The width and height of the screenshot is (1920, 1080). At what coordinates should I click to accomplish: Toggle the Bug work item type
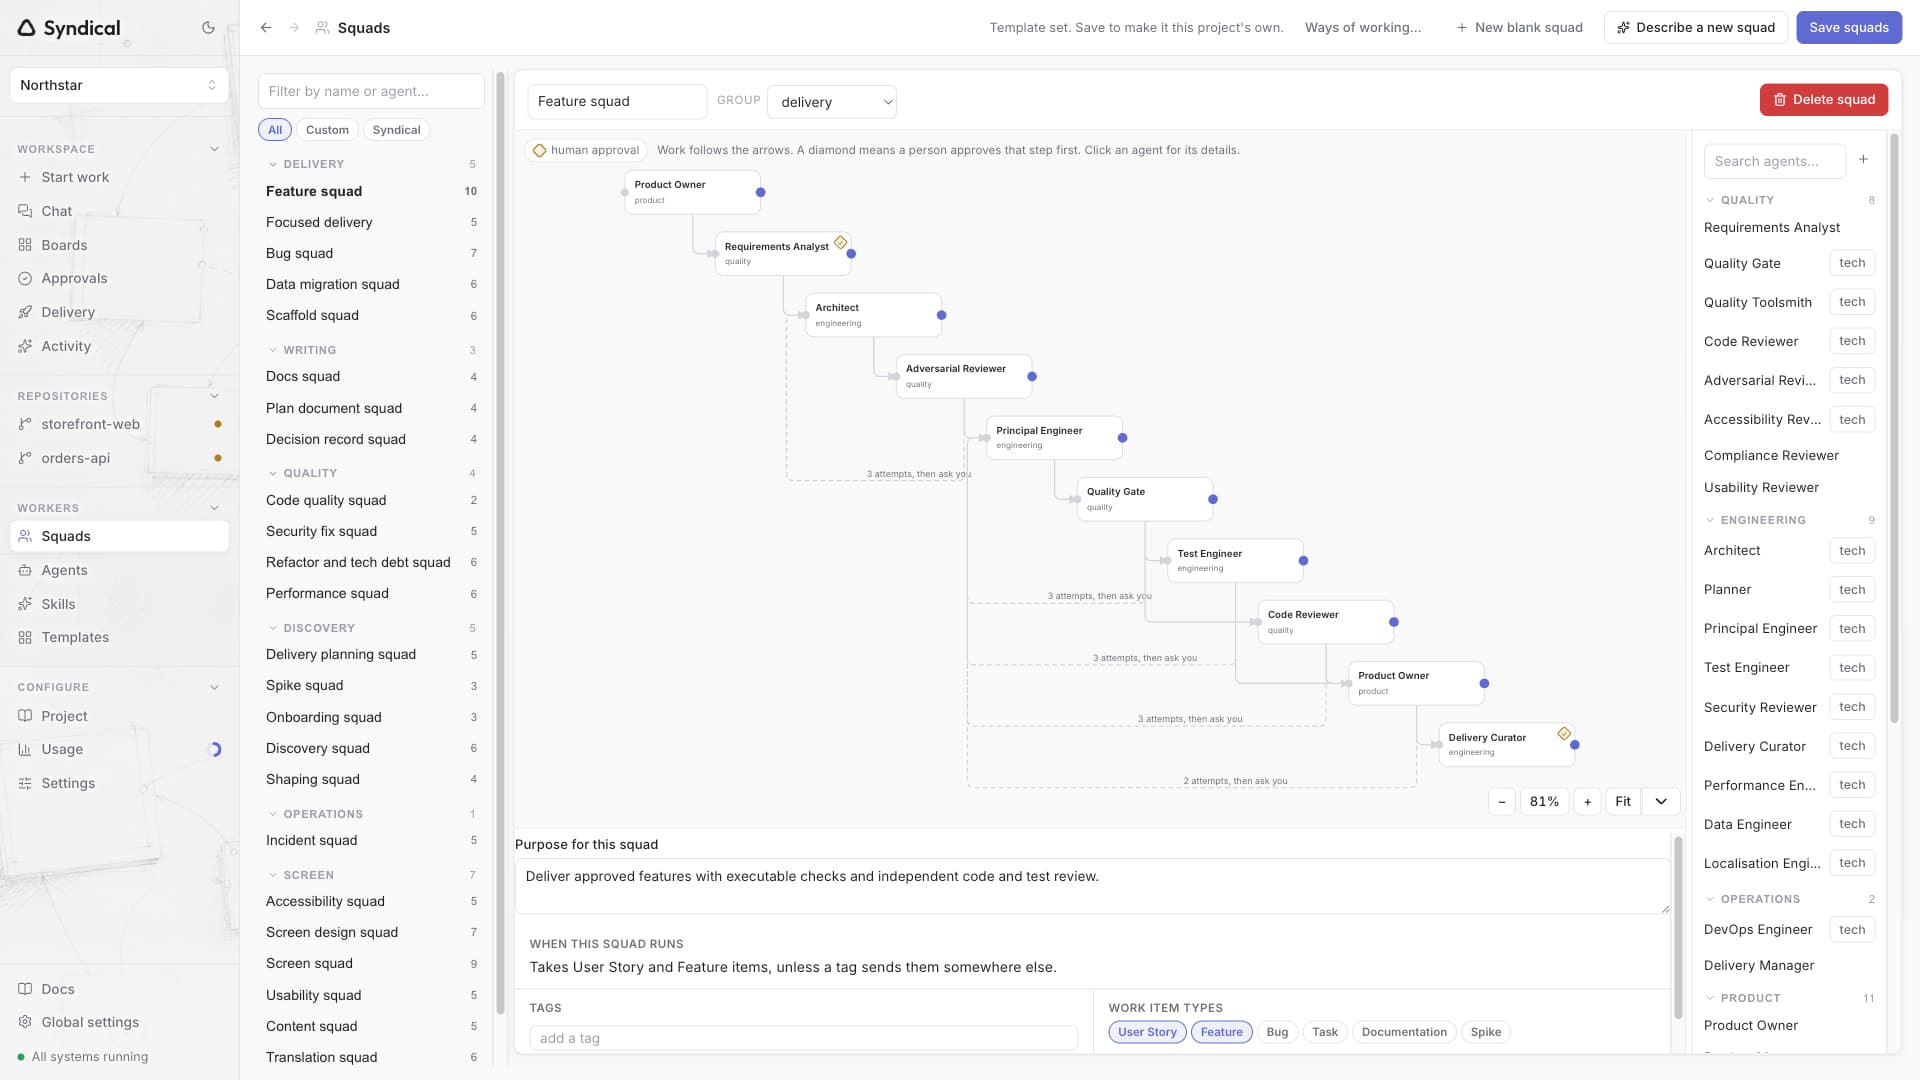[1277, 1032]
